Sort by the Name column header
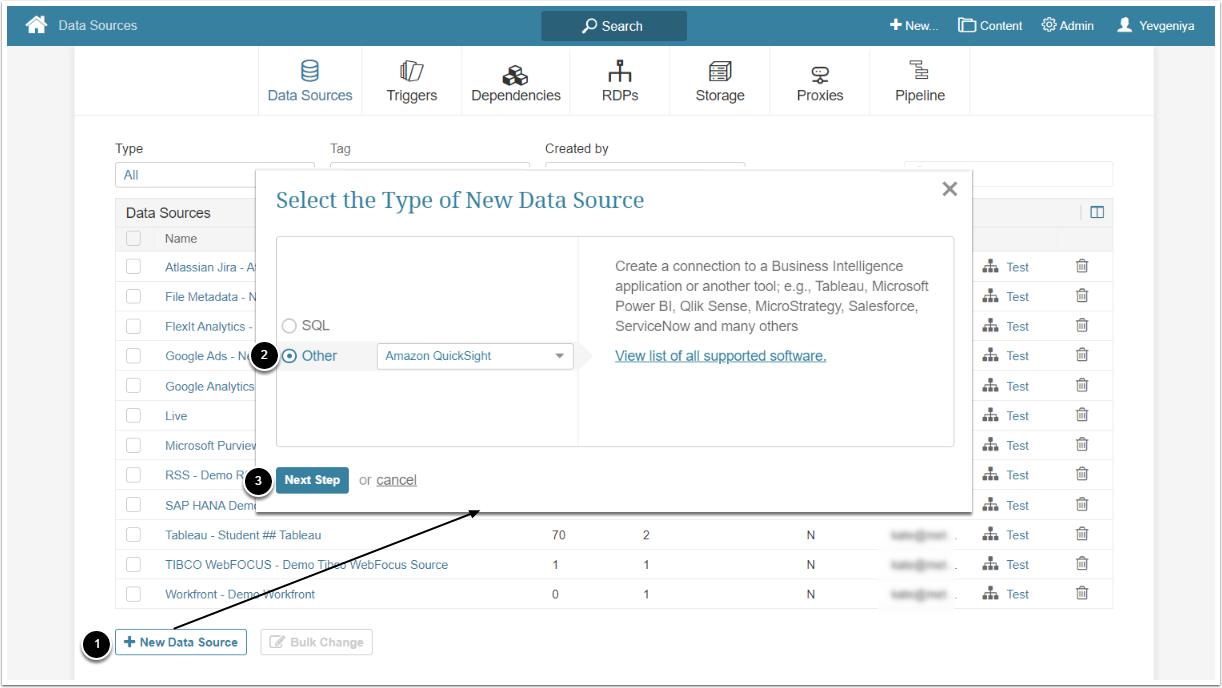This screenshot has width=1222, height=688. (181, 238)
